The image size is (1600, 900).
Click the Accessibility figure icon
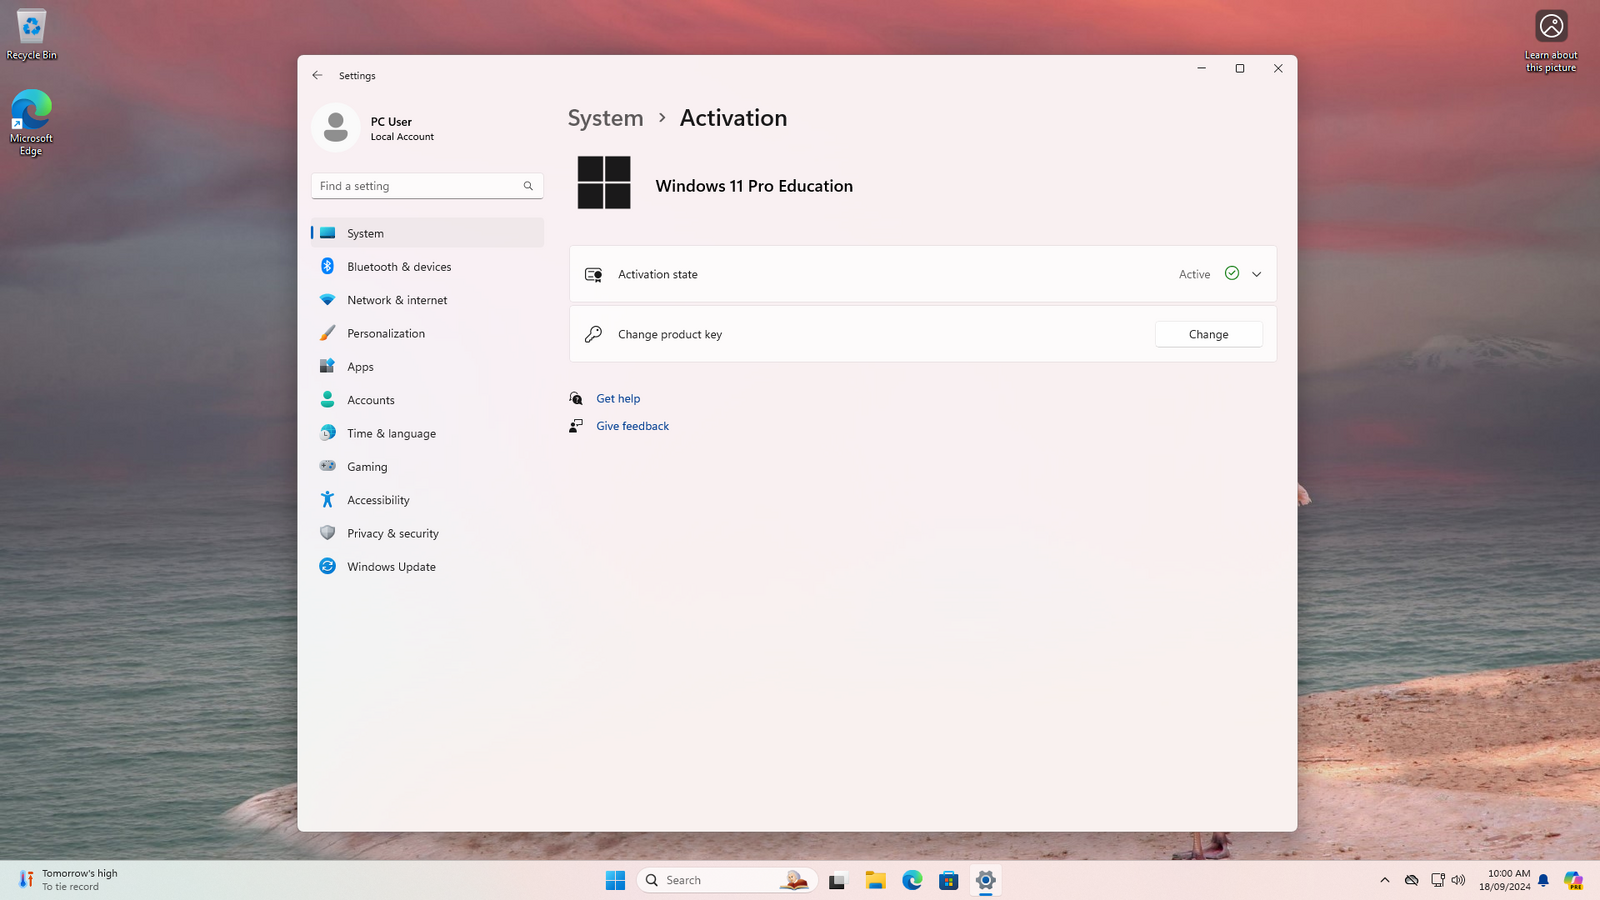[327, 499]
